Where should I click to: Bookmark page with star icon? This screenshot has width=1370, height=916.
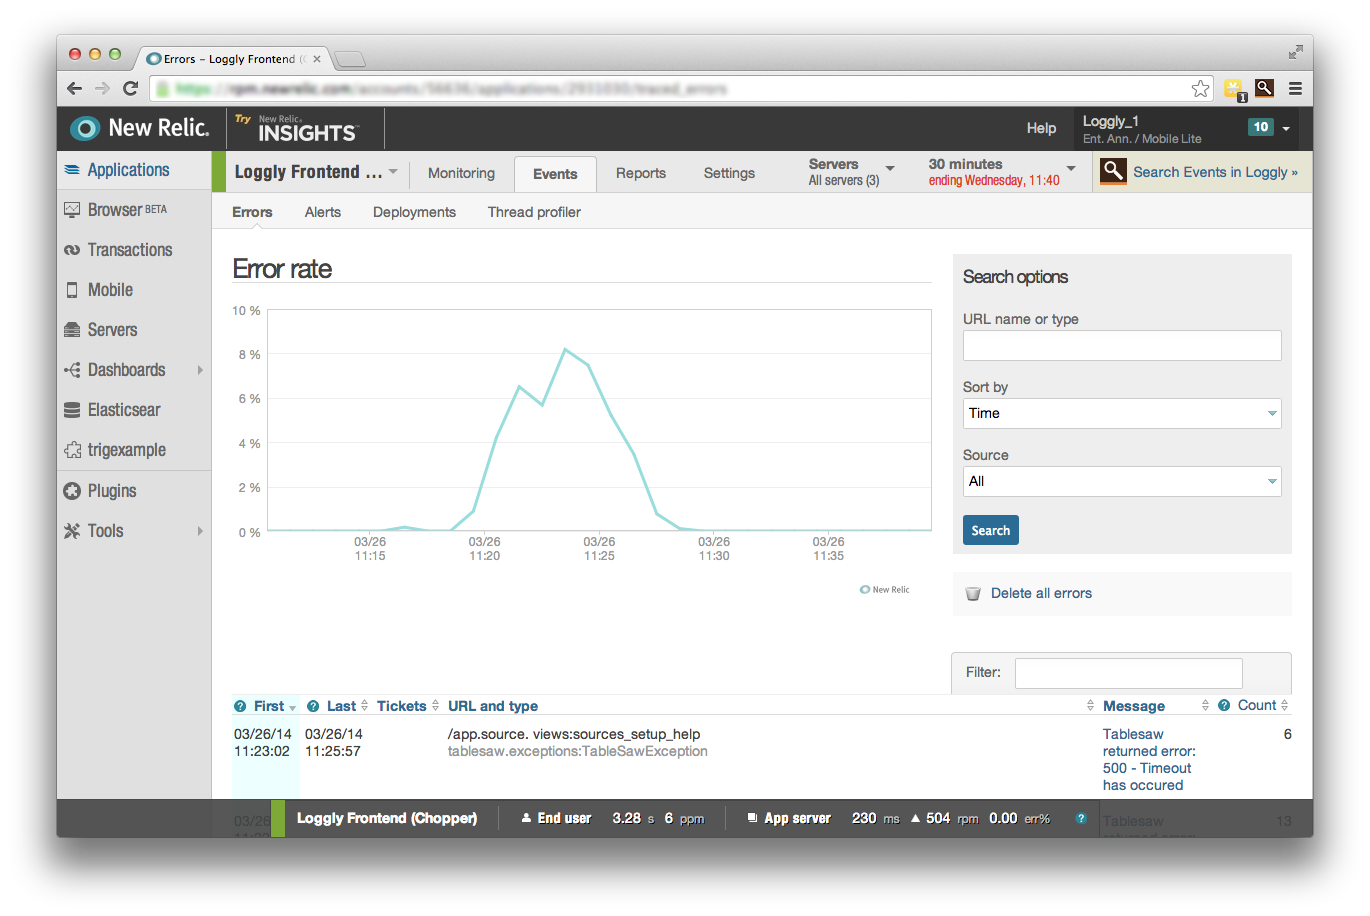pos(1200,89)
